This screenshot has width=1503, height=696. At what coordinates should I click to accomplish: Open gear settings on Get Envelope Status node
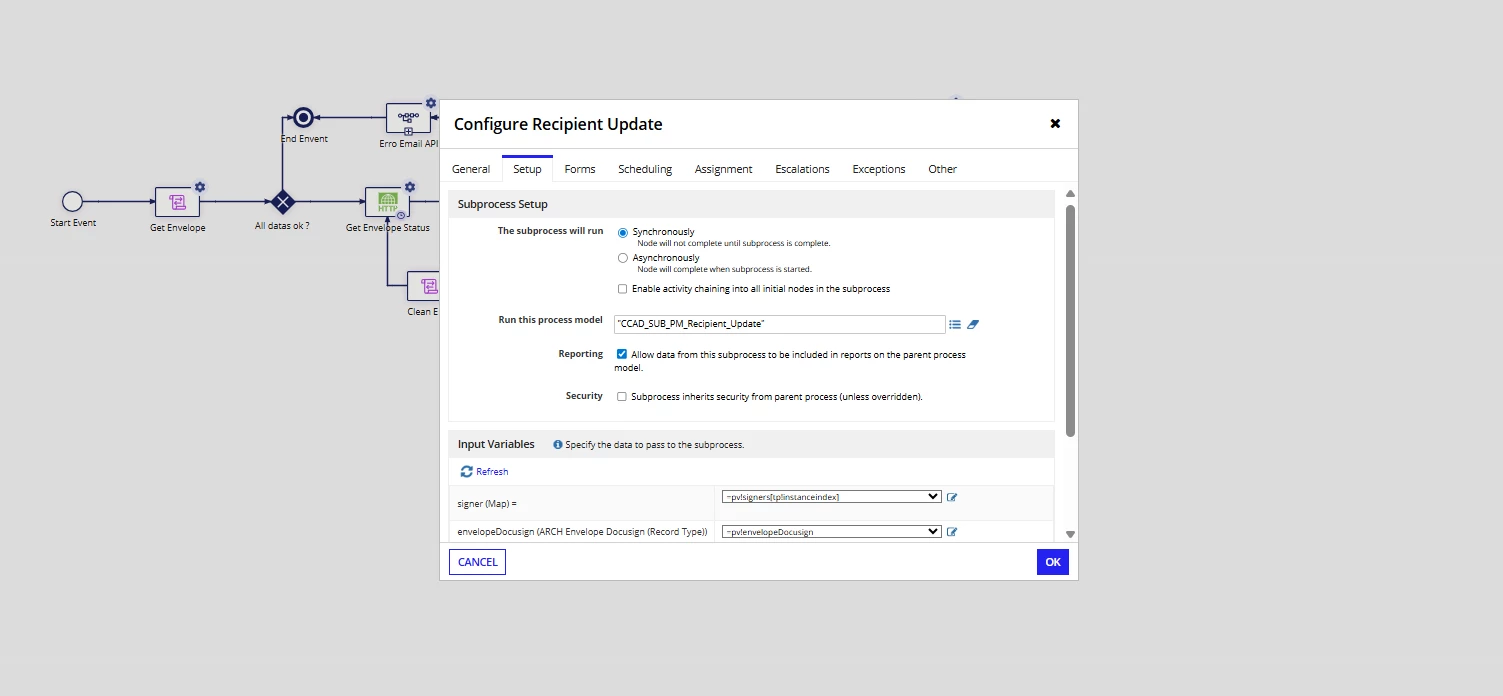pyautogui.click(x=410, y=187)
